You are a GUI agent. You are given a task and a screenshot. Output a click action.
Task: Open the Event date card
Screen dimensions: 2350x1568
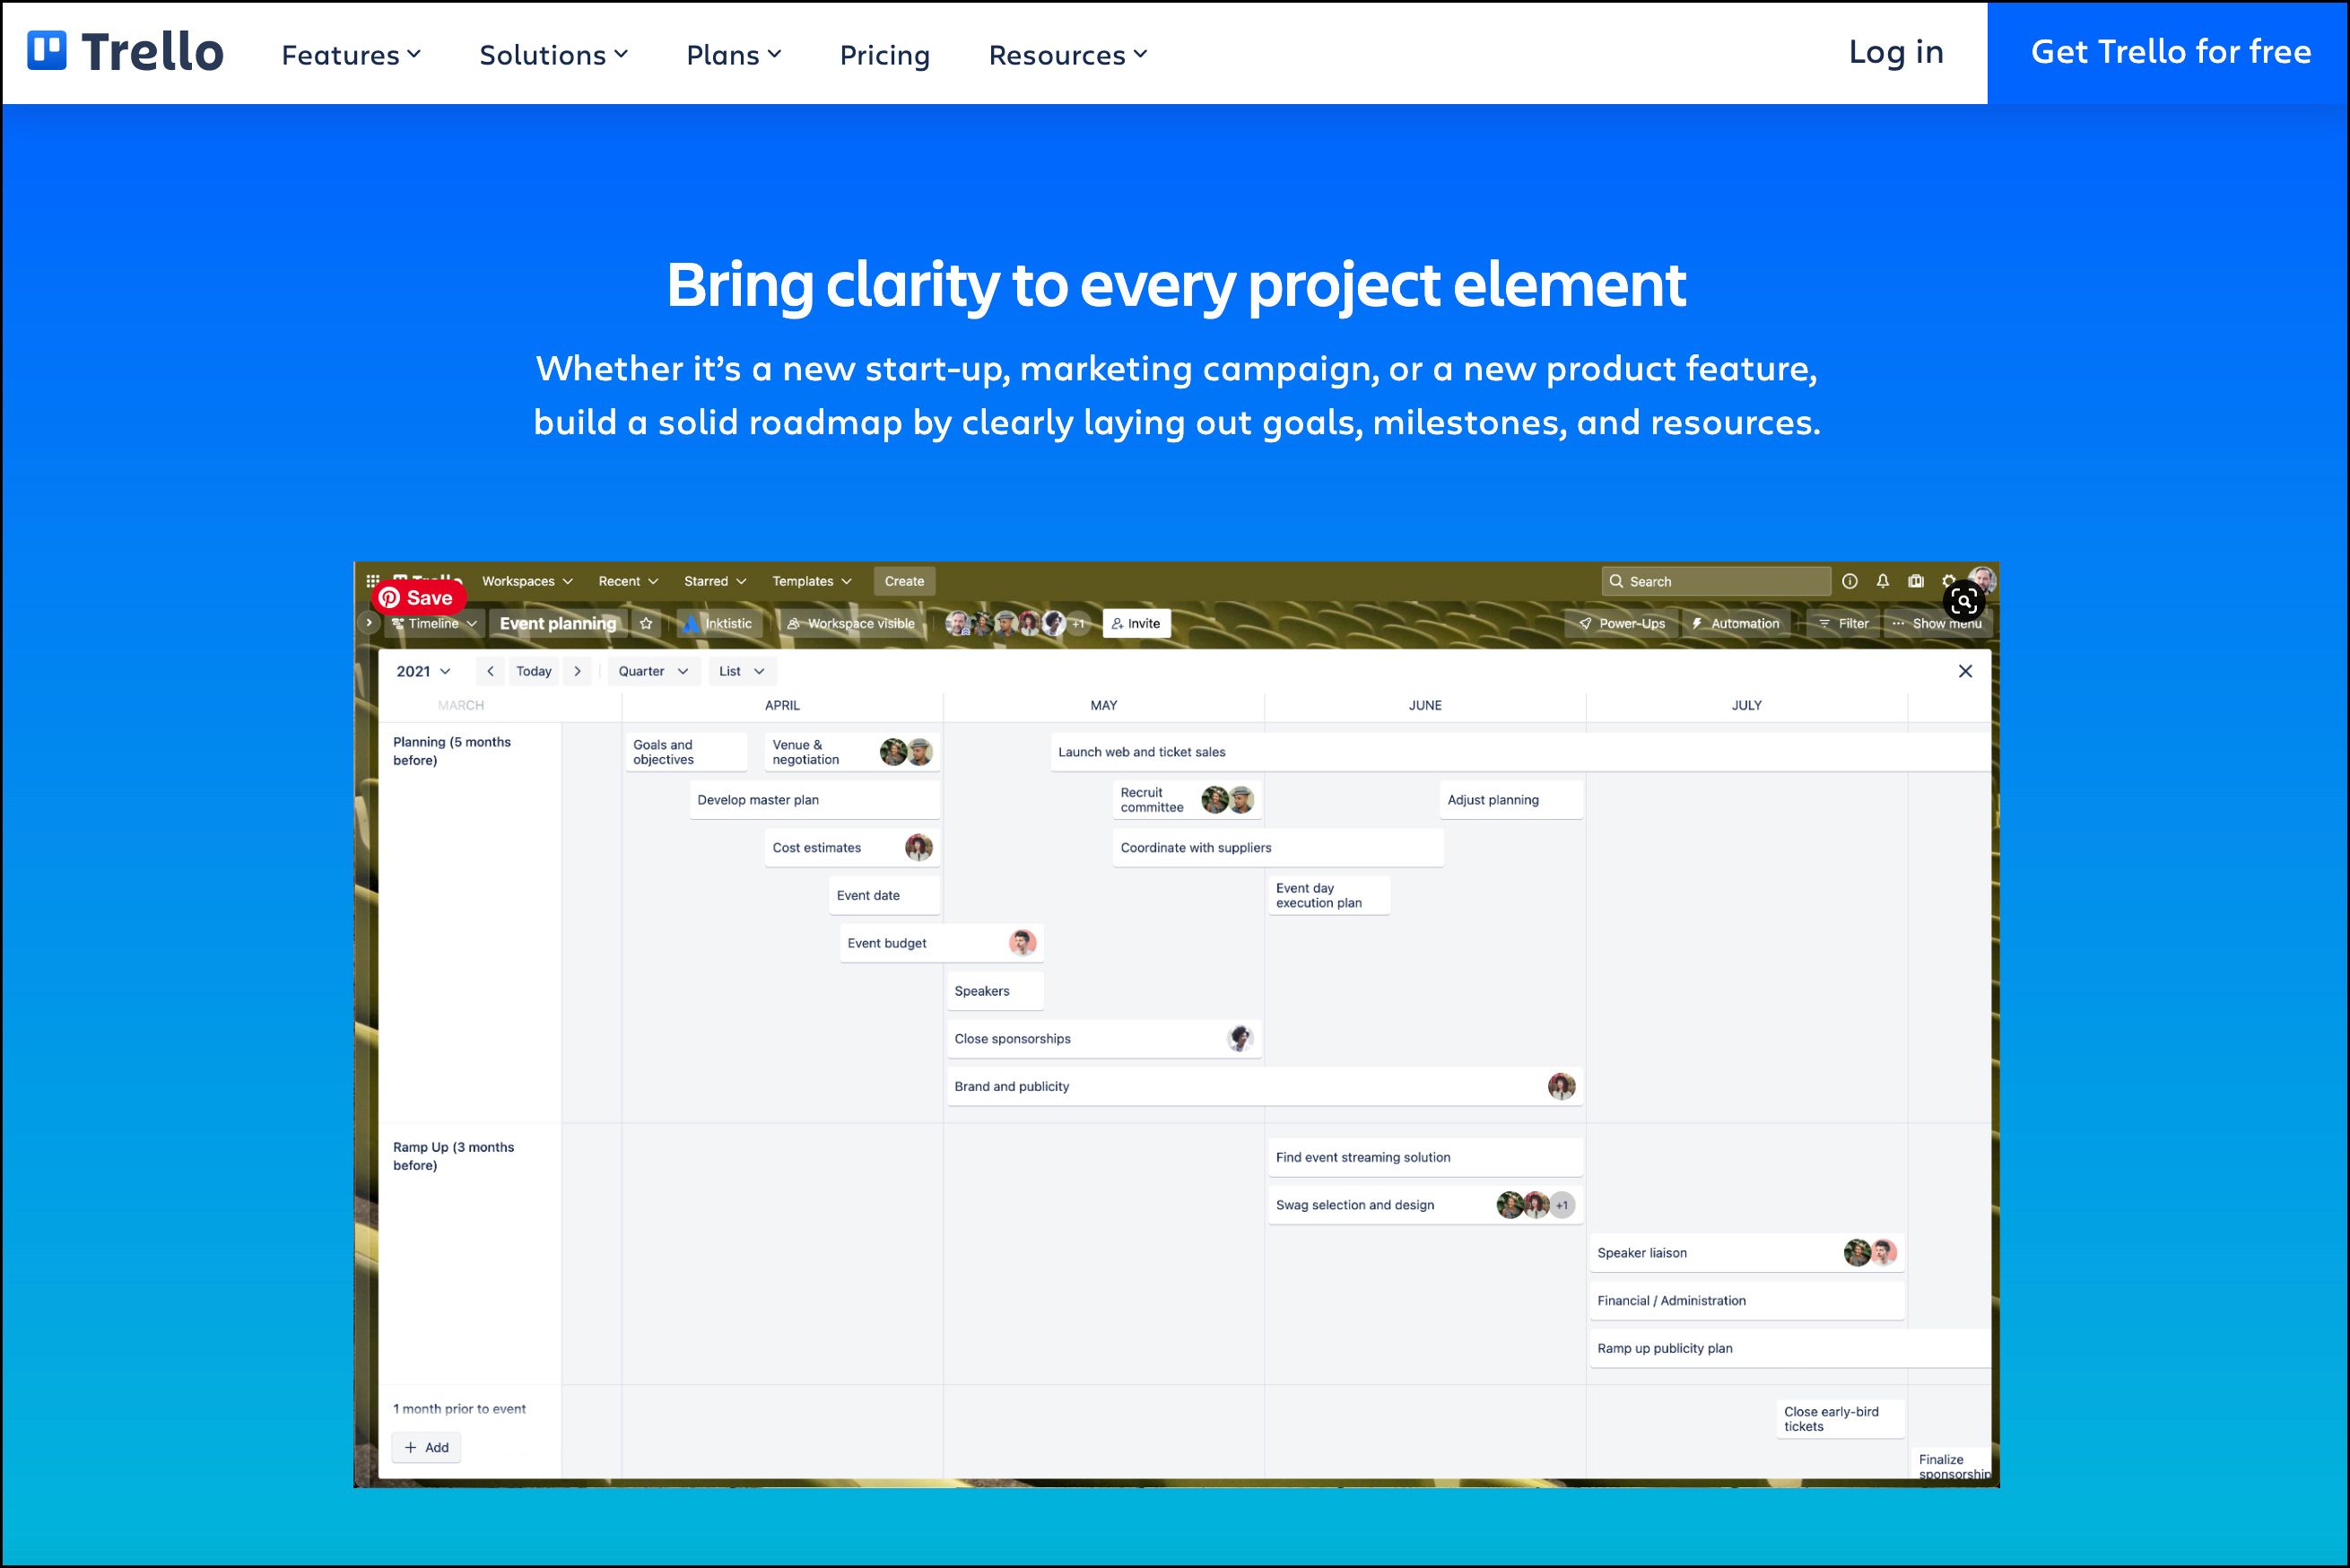tap(884, 896)
